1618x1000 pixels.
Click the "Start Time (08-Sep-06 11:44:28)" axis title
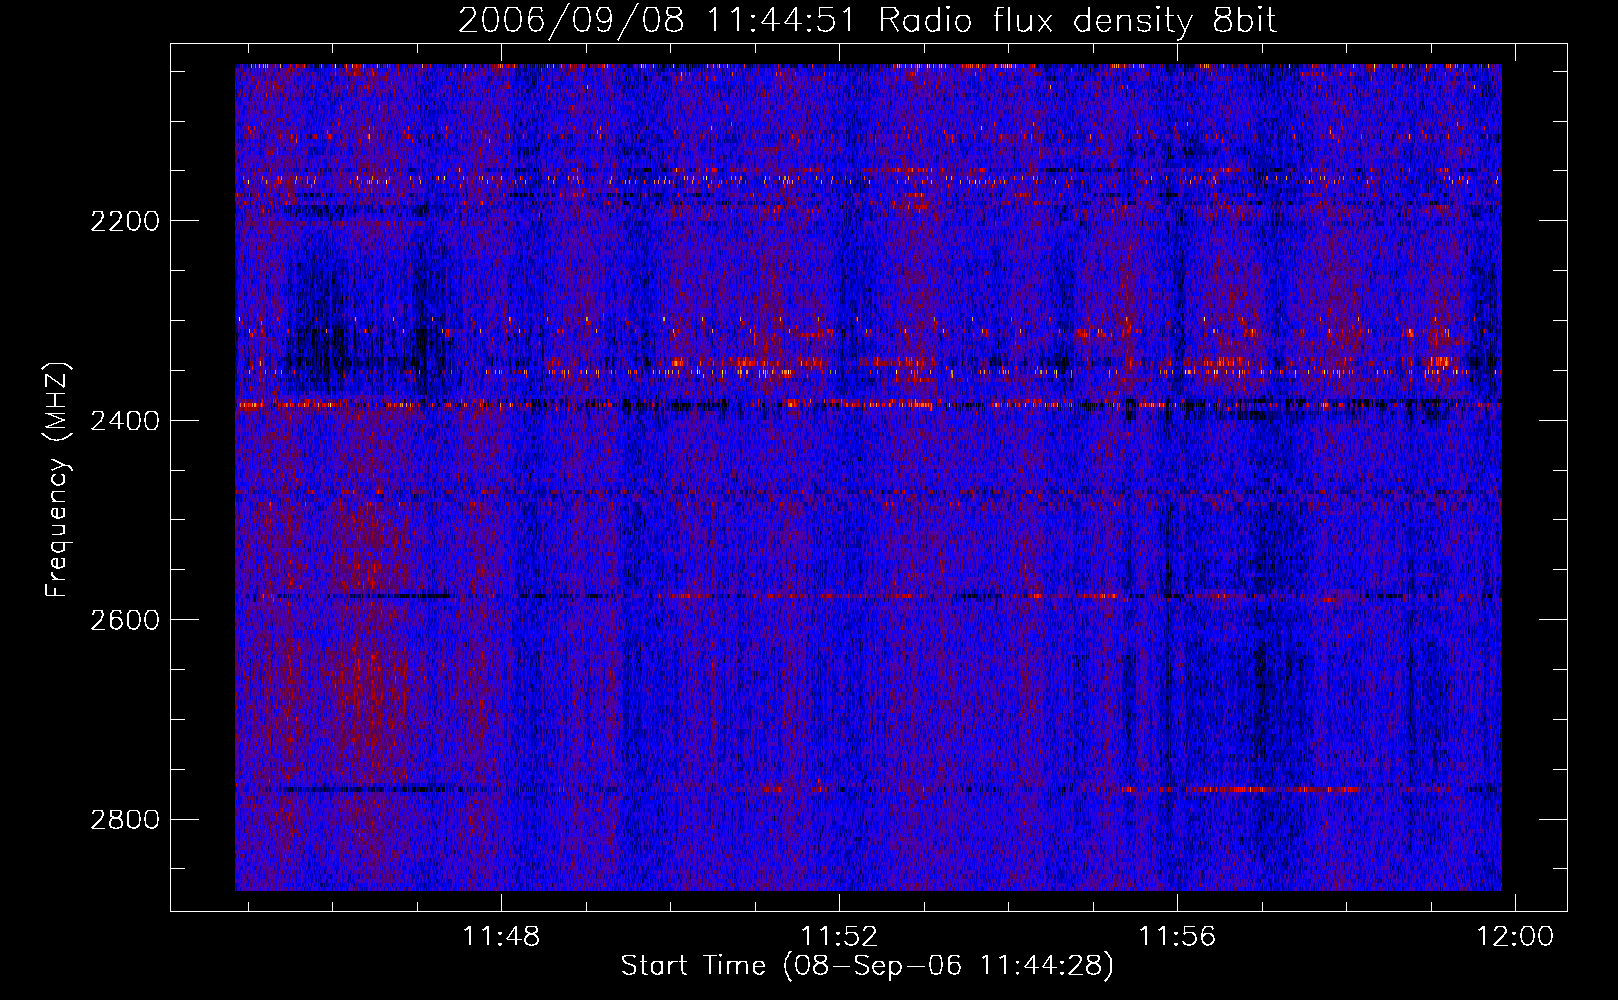click(x=867, y=967)
